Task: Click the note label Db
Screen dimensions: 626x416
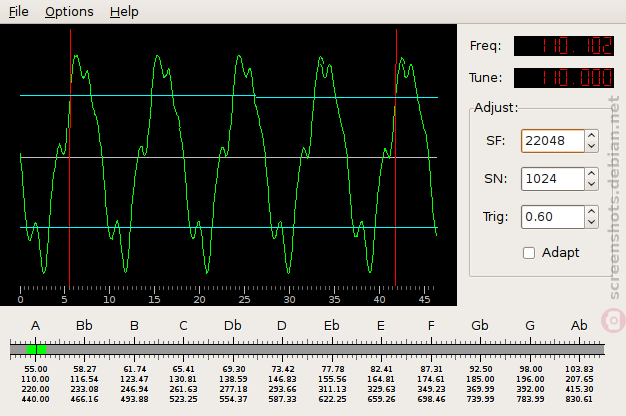Action: pos(233,326)
